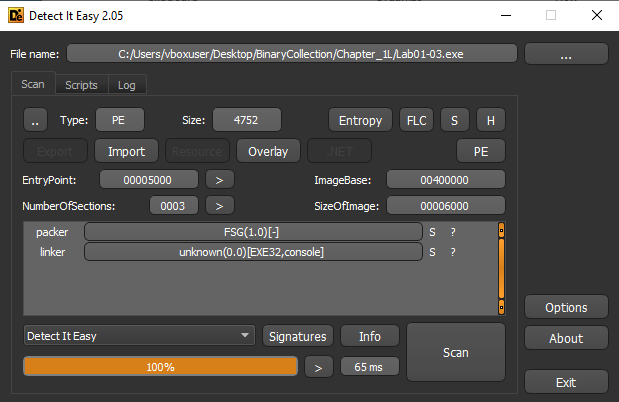Click Exit to quit
Screen dimensions: 619x402
[566, 382]
